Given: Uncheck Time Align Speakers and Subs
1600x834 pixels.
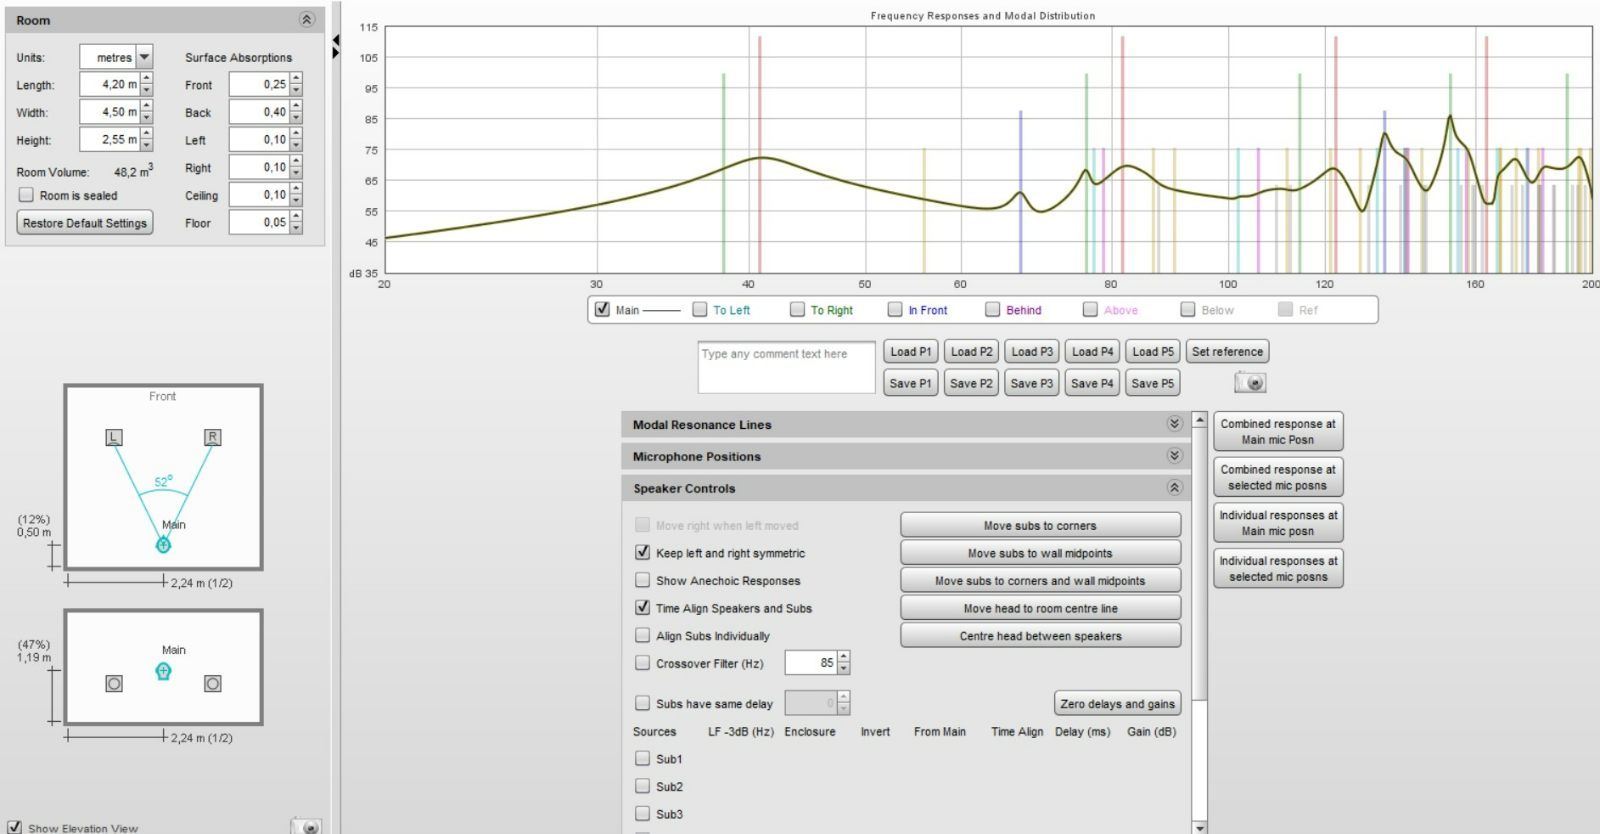Looking at the screenshot, I should (x=642, y=607).
